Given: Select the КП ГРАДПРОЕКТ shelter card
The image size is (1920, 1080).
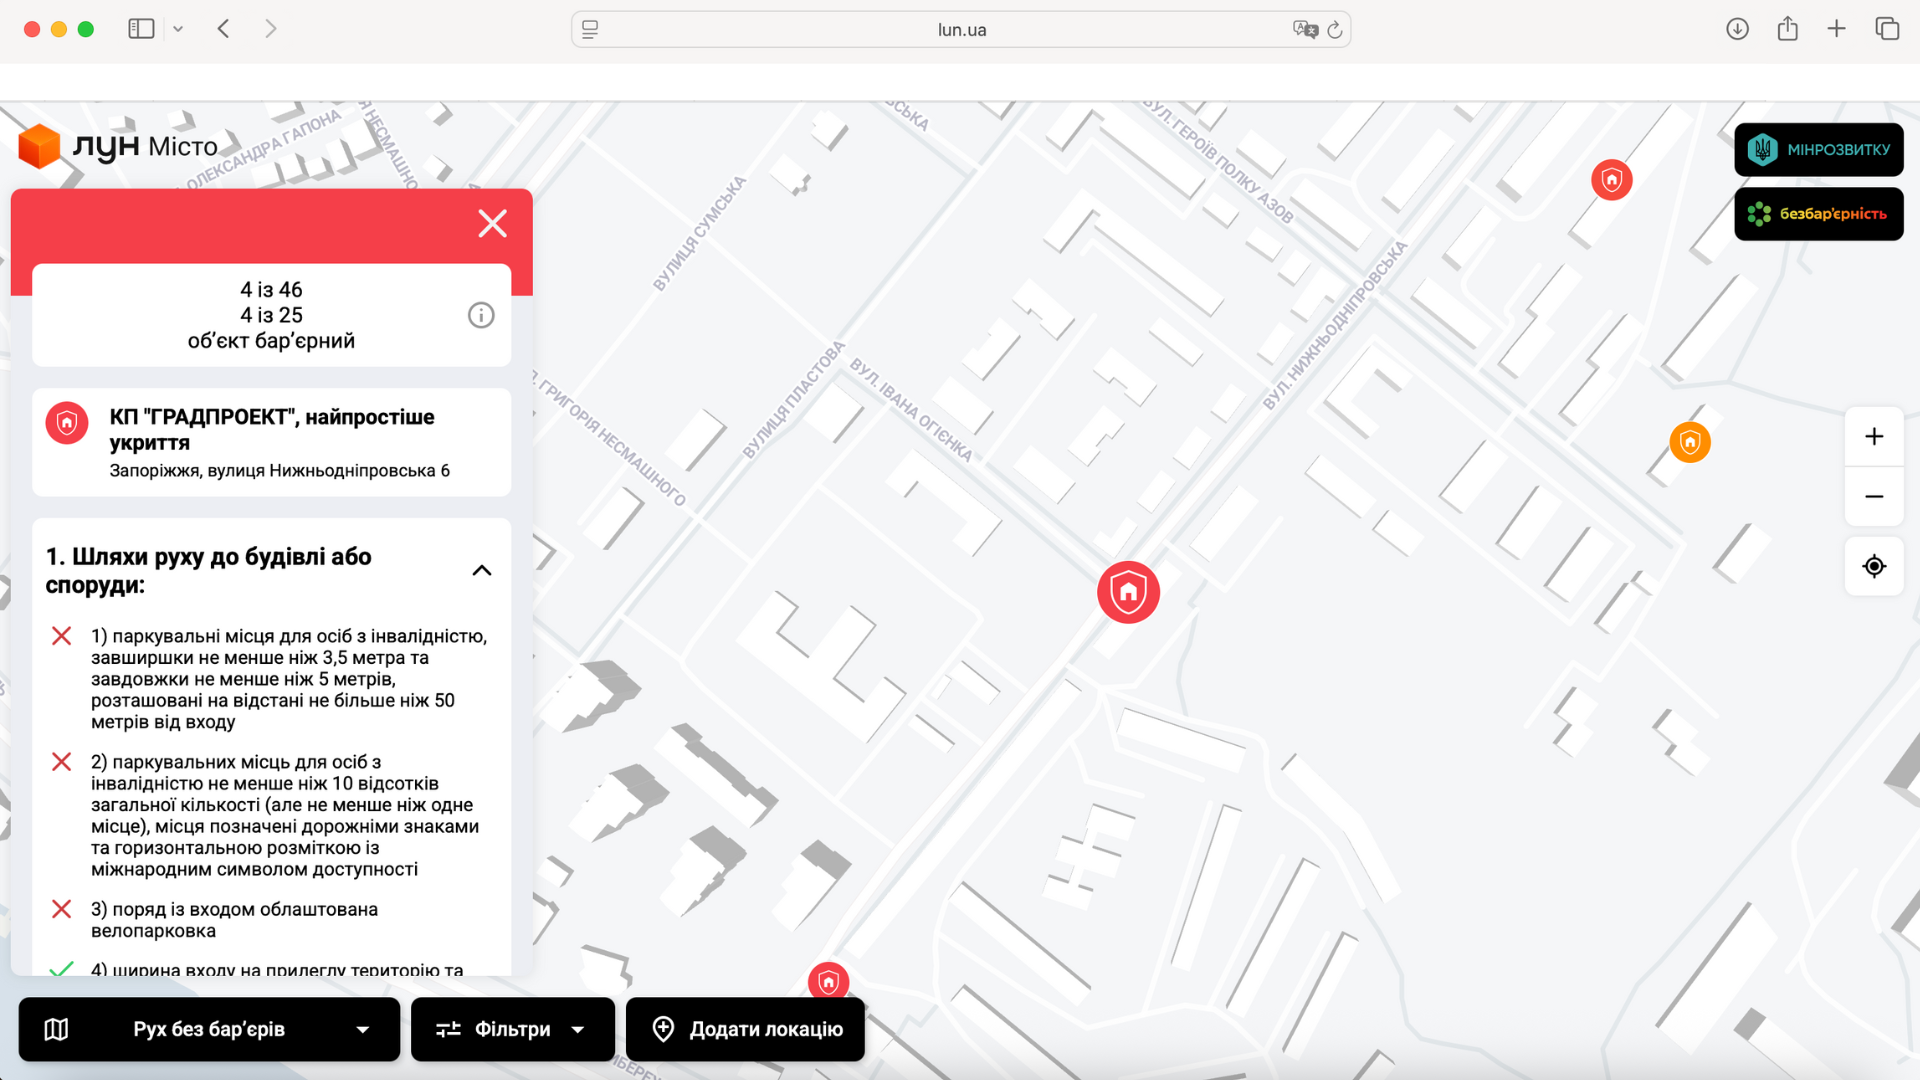Looking at the screenshot, I should [x=271, y=442].
